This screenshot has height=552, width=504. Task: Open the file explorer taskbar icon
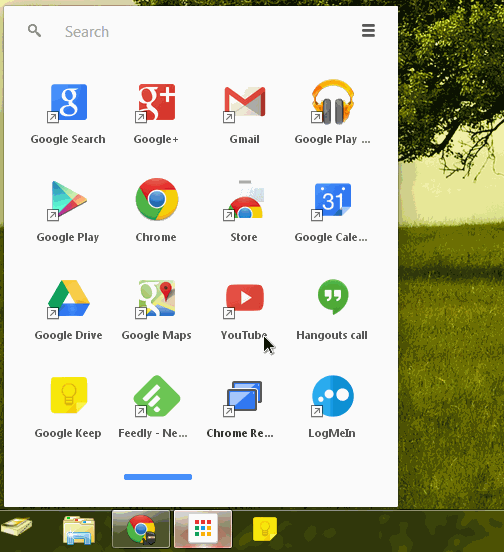[79, 529]
